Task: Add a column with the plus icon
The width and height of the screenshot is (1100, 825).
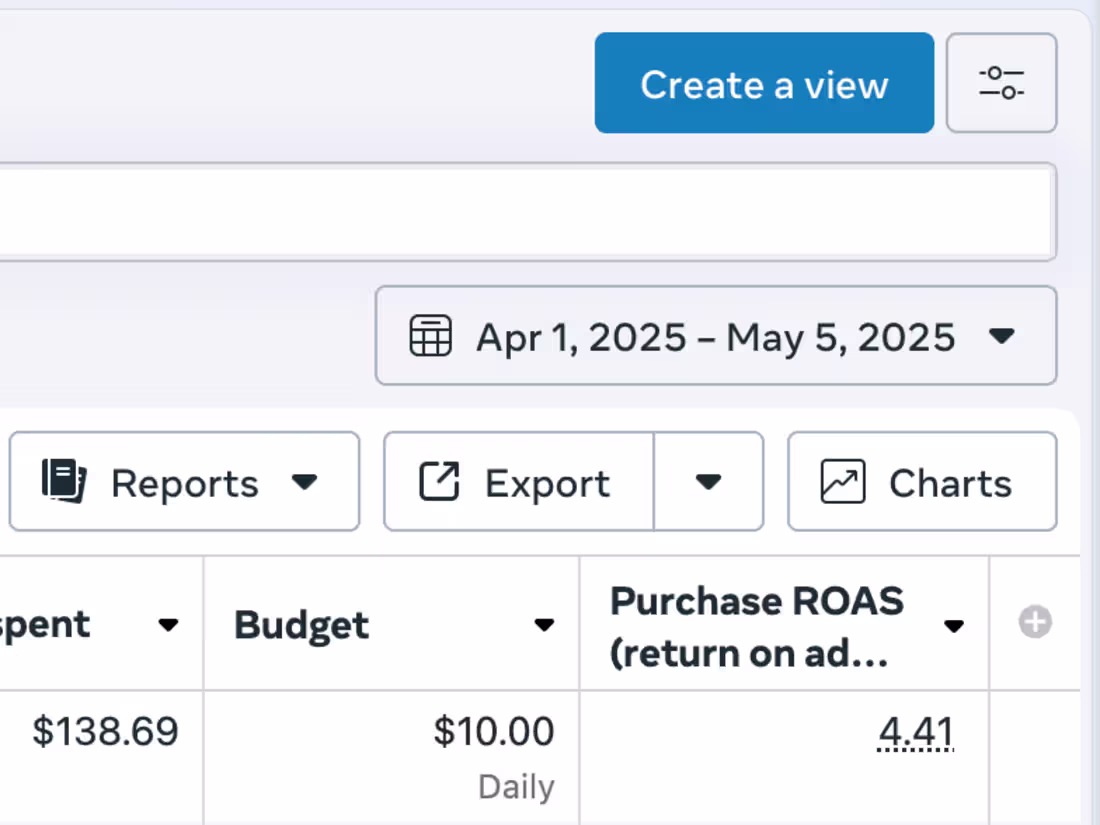Action: click(x=1035, y=622)
